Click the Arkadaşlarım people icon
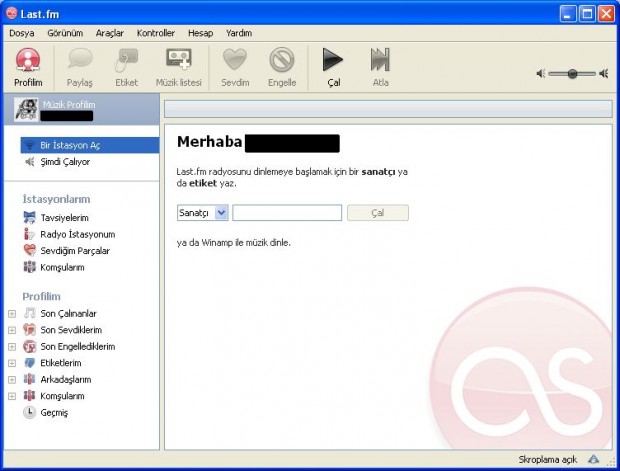The width and height of the screenshot is (620, 471). pyautogui.click(x=30, y=379)
